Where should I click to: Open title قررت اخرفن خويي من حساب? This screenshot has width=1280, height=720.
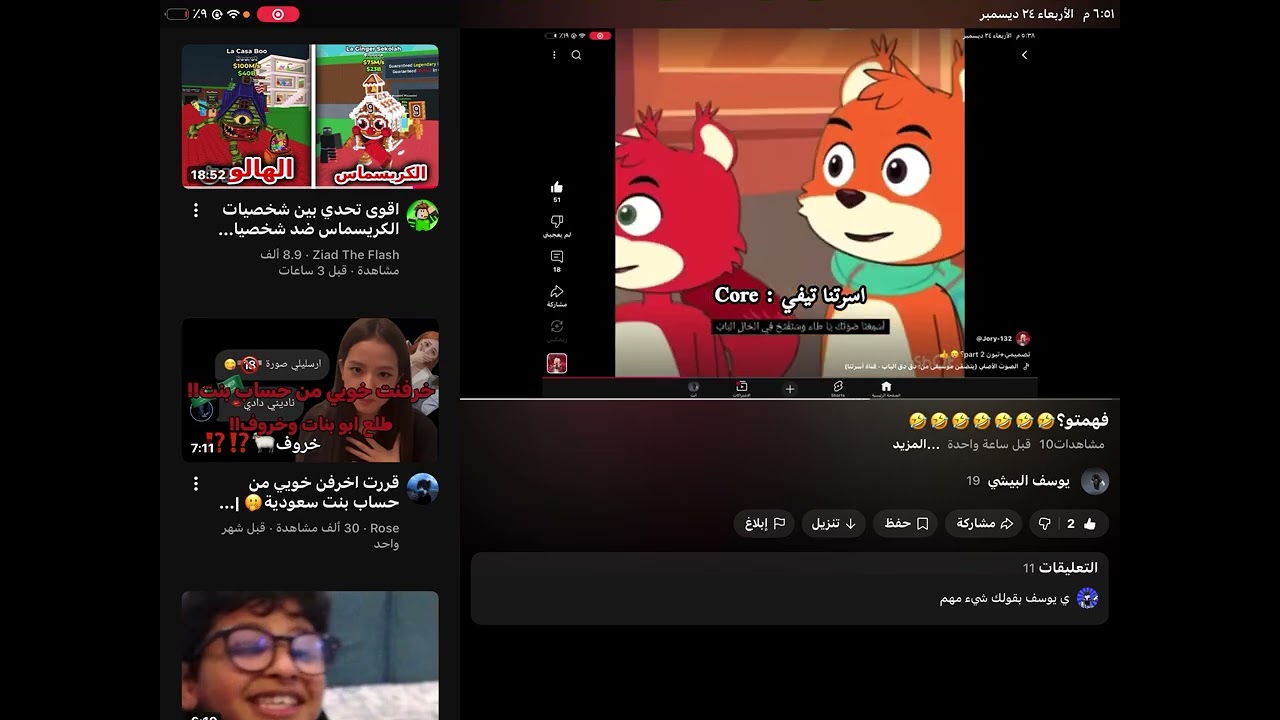pyautogui.click(x=310, y=492)
